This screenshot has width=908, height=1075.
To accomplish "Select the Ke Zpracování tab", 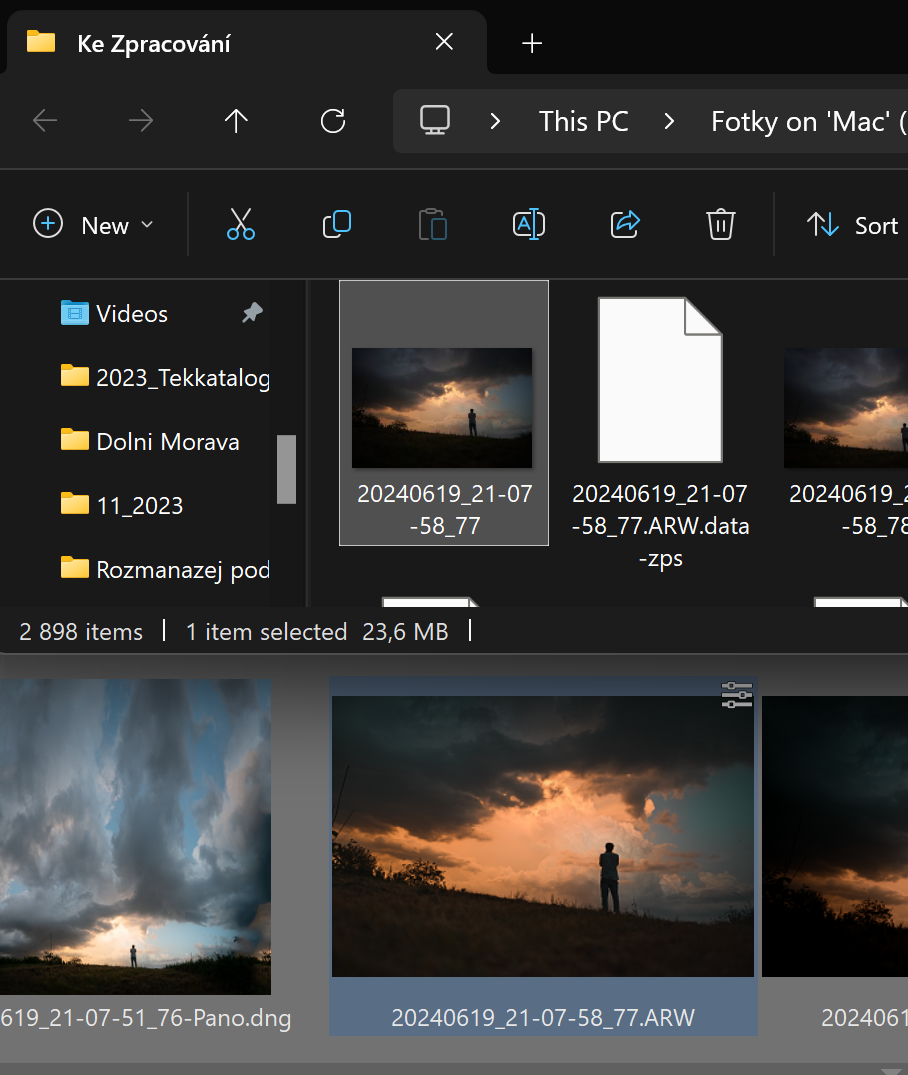I will pos(200,43).
